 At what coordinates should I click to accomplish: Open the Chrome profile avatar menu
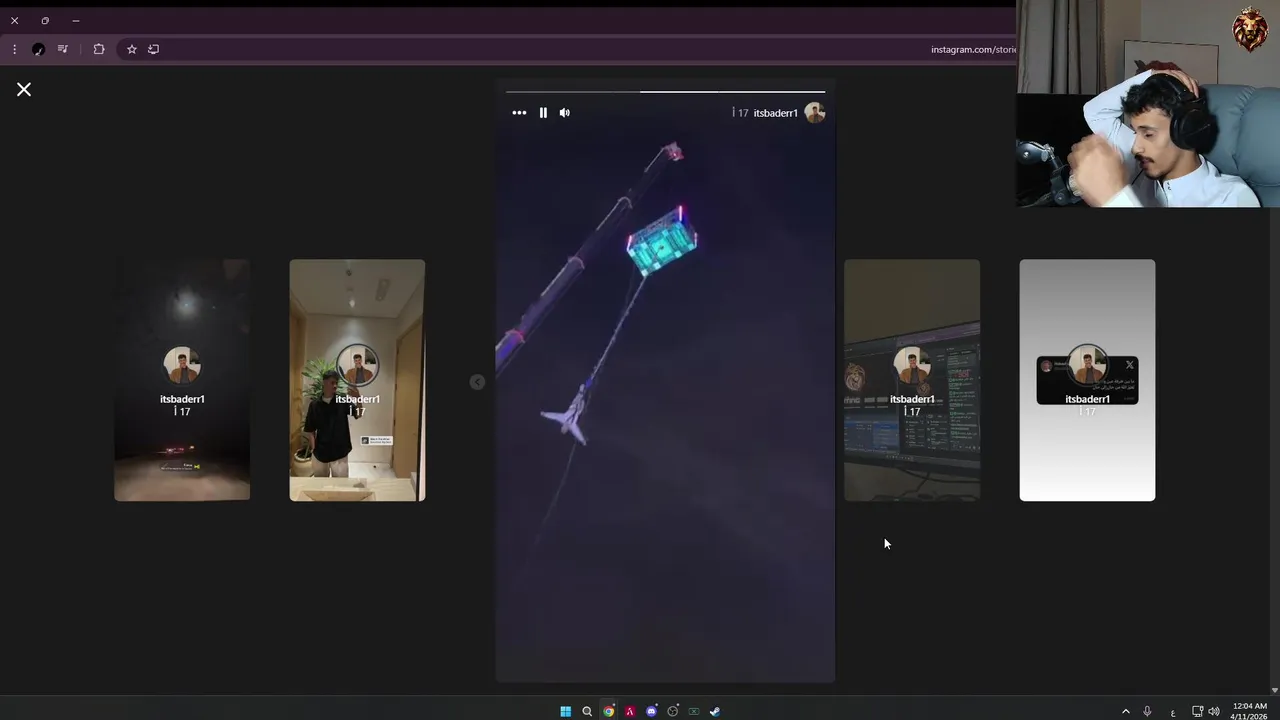pyautogui.click(x=38, y=49)
